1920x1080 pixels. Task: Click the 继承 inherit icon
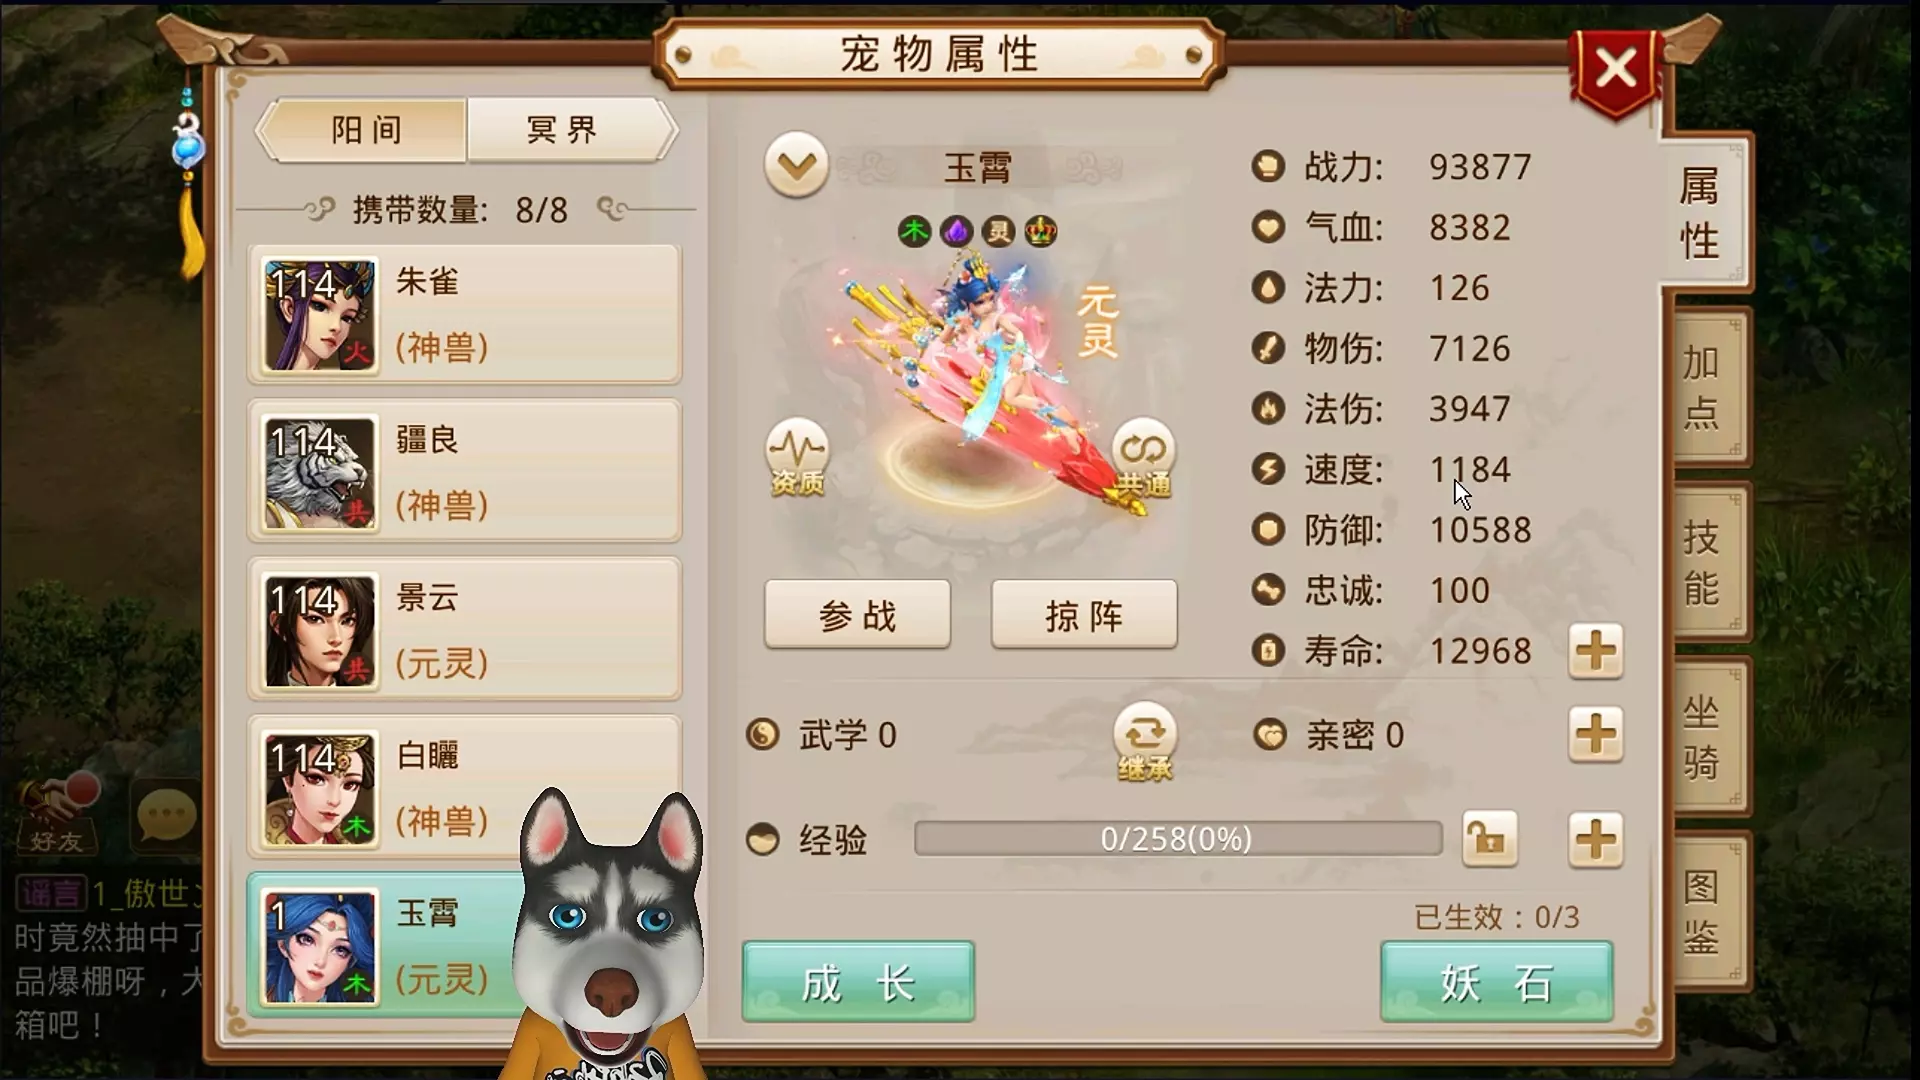pyautogui.click(x=1145, y=742)
